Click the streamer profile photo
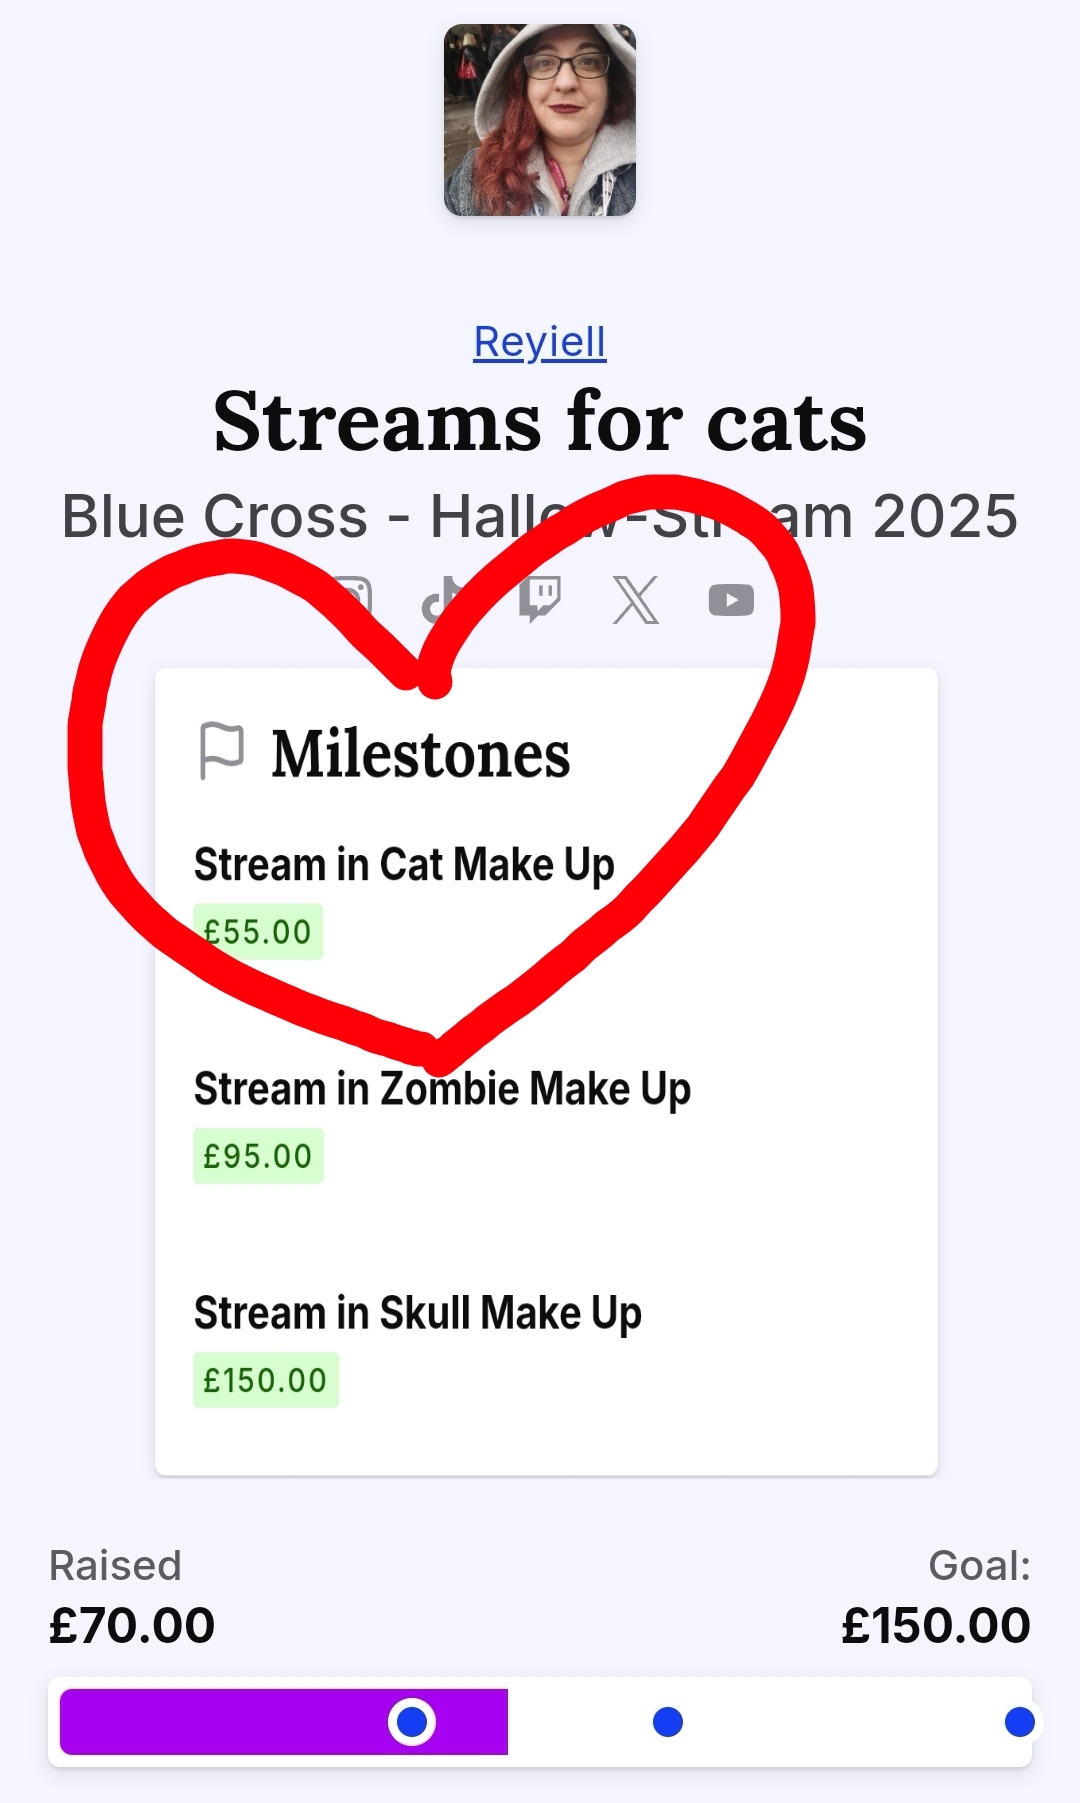The image size is (1080, 1803). point(540,120)
